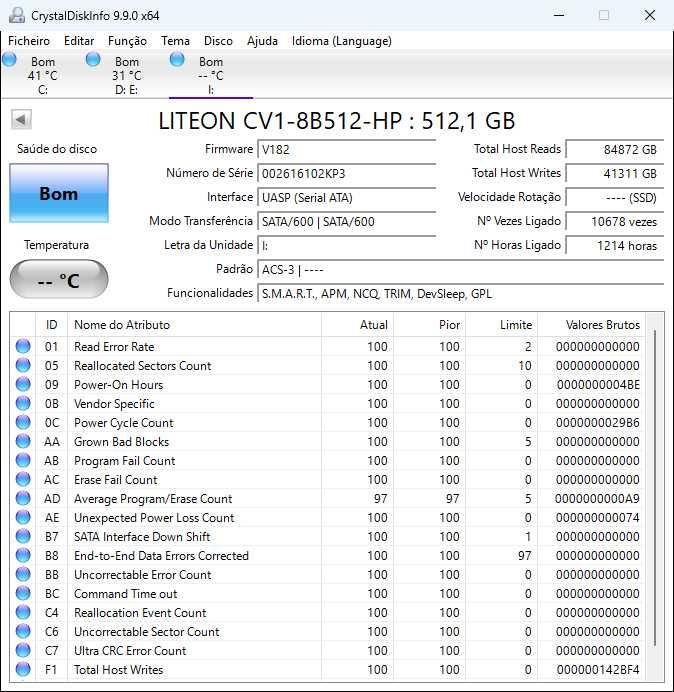The image size is (674, 692).
Task: Click the Funcionalidades field
Action: coord(460,293)
